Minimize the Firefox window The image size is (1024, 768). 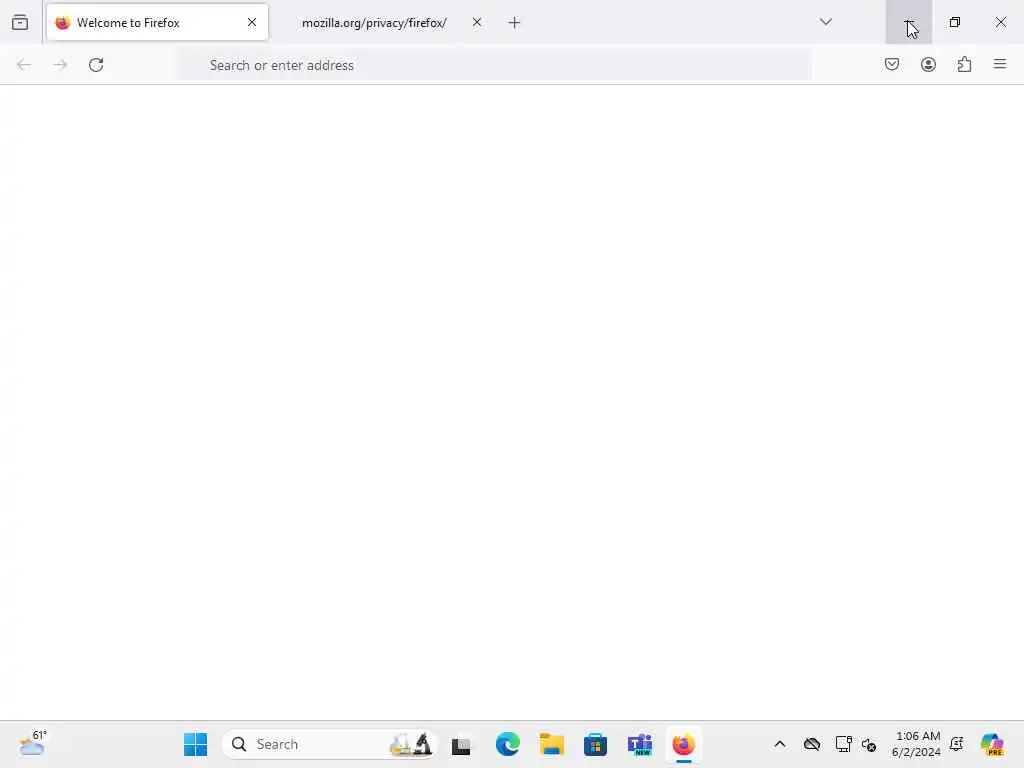coord(908,22)
